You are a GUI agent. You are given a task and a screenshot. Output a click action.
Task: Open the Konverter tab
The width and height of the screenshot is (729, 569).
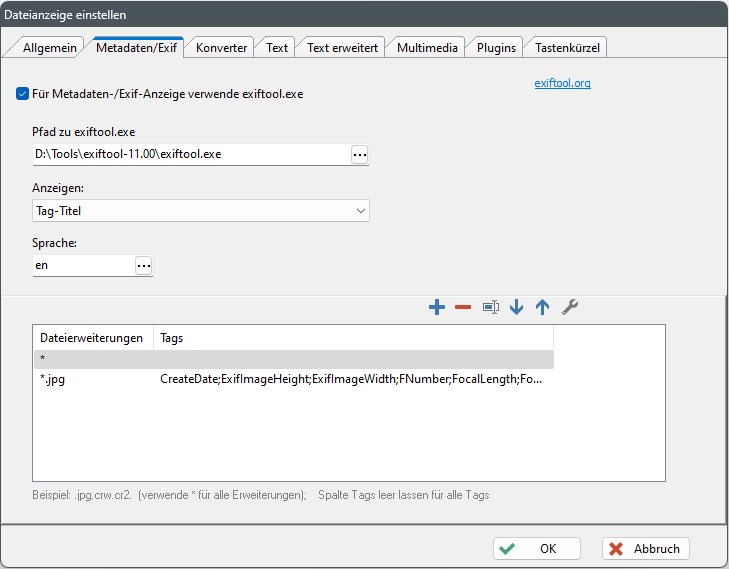221,47
